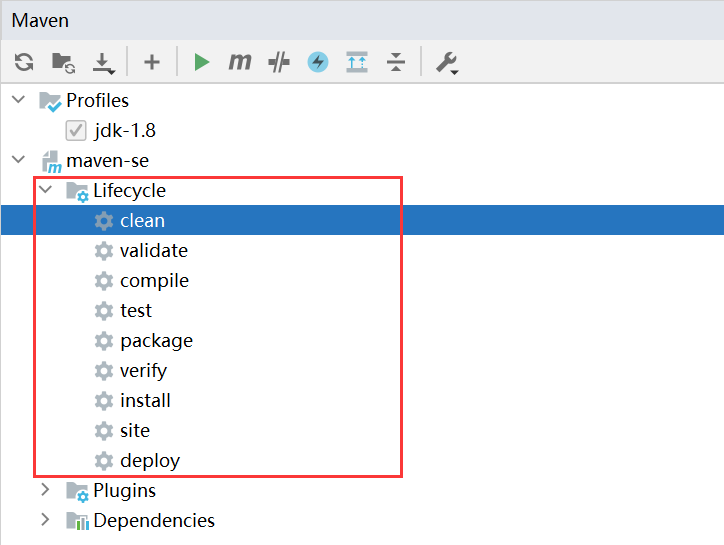724x545 pixels.
Task: Click Download Sources and Documentation icon
Action: point(103,63)
